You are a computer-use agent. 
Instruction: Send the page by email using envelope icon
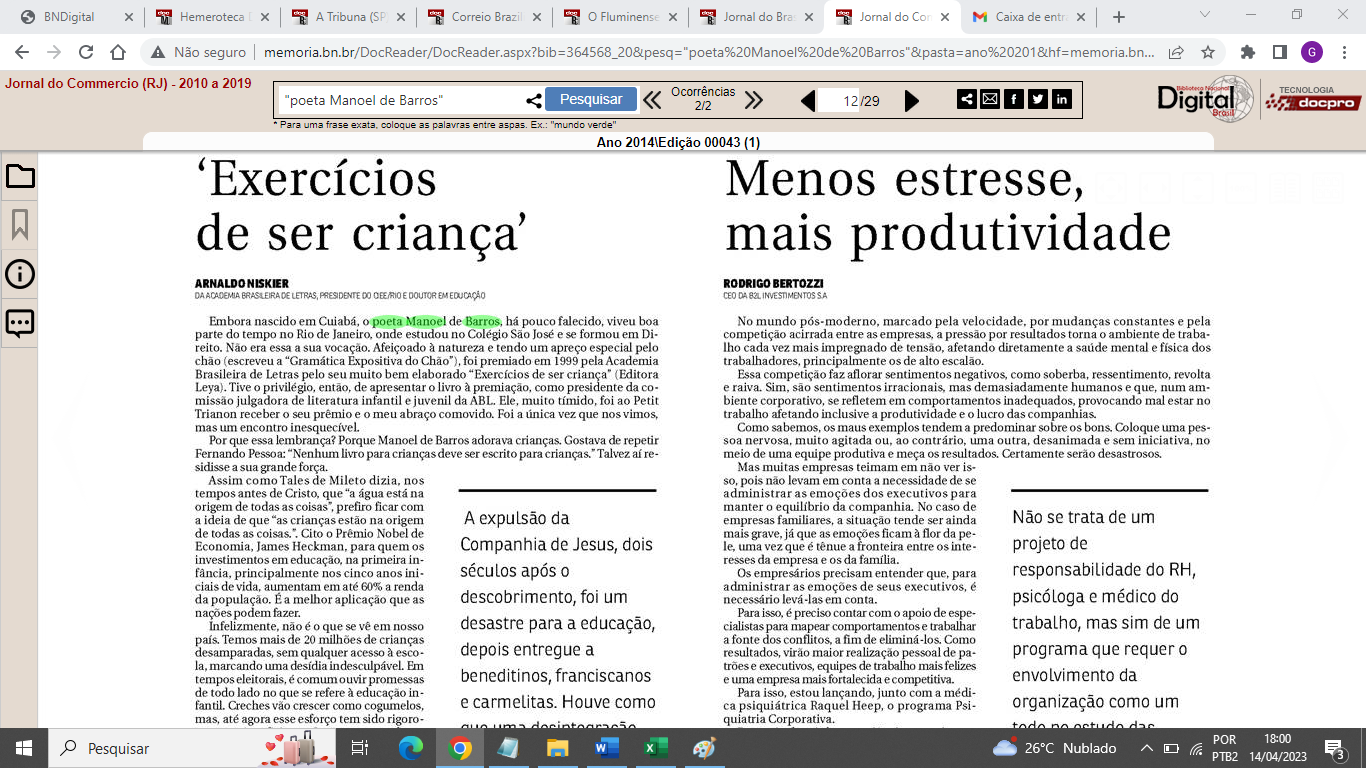click(990, 99)
